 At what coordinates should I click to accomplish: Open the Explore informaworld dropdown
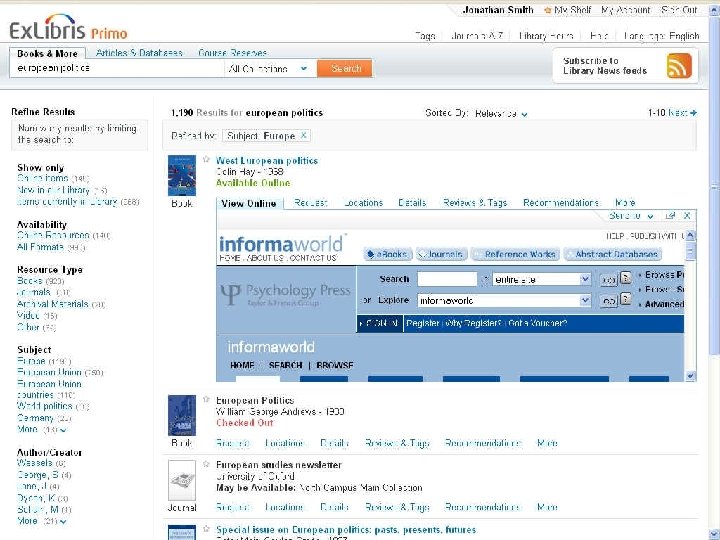coord(504,300)
